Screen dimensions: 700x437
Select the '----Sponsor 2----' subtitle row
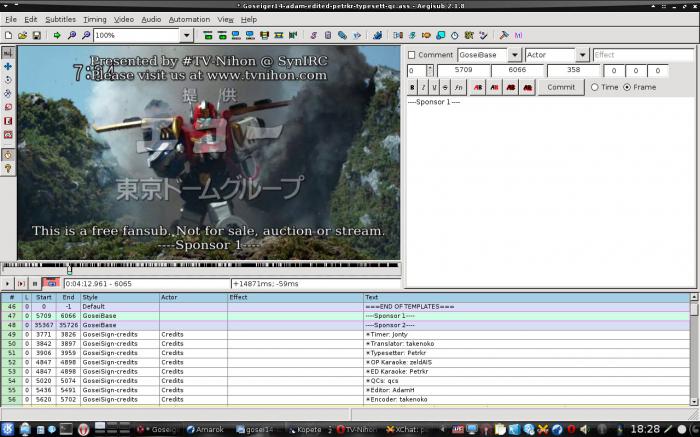(x=345, y=325)
